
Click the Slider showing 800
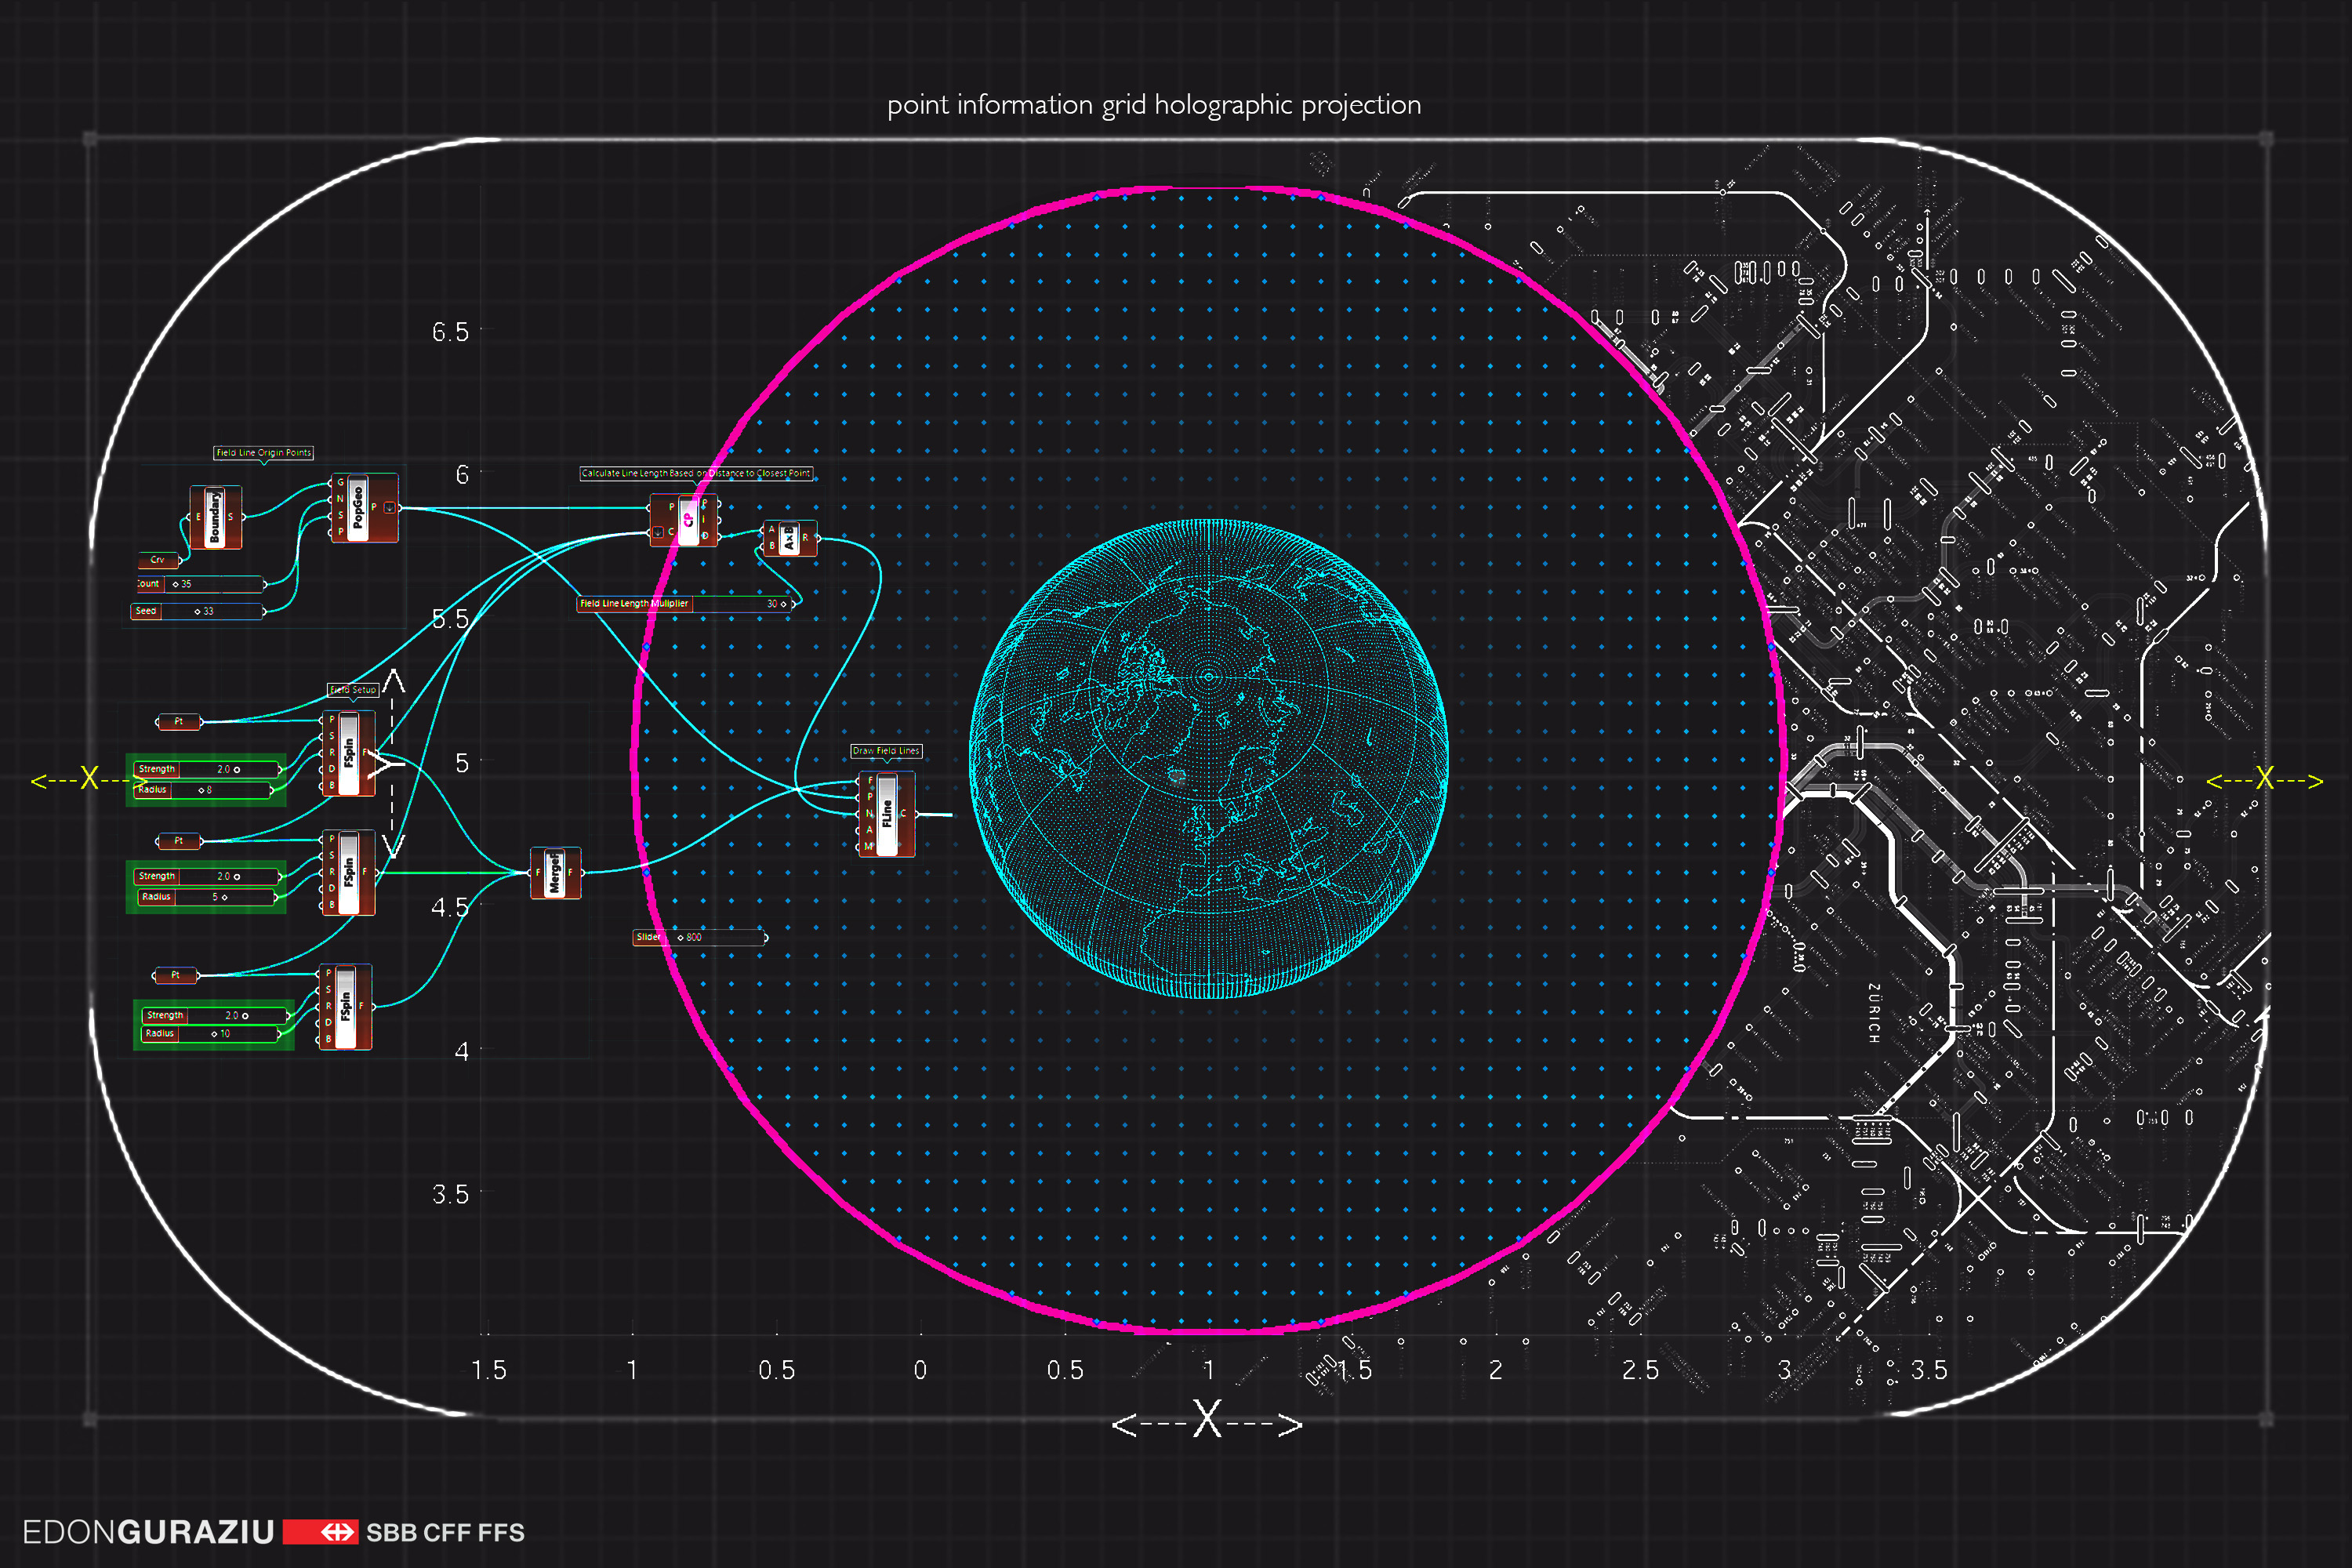pos(700,937)
